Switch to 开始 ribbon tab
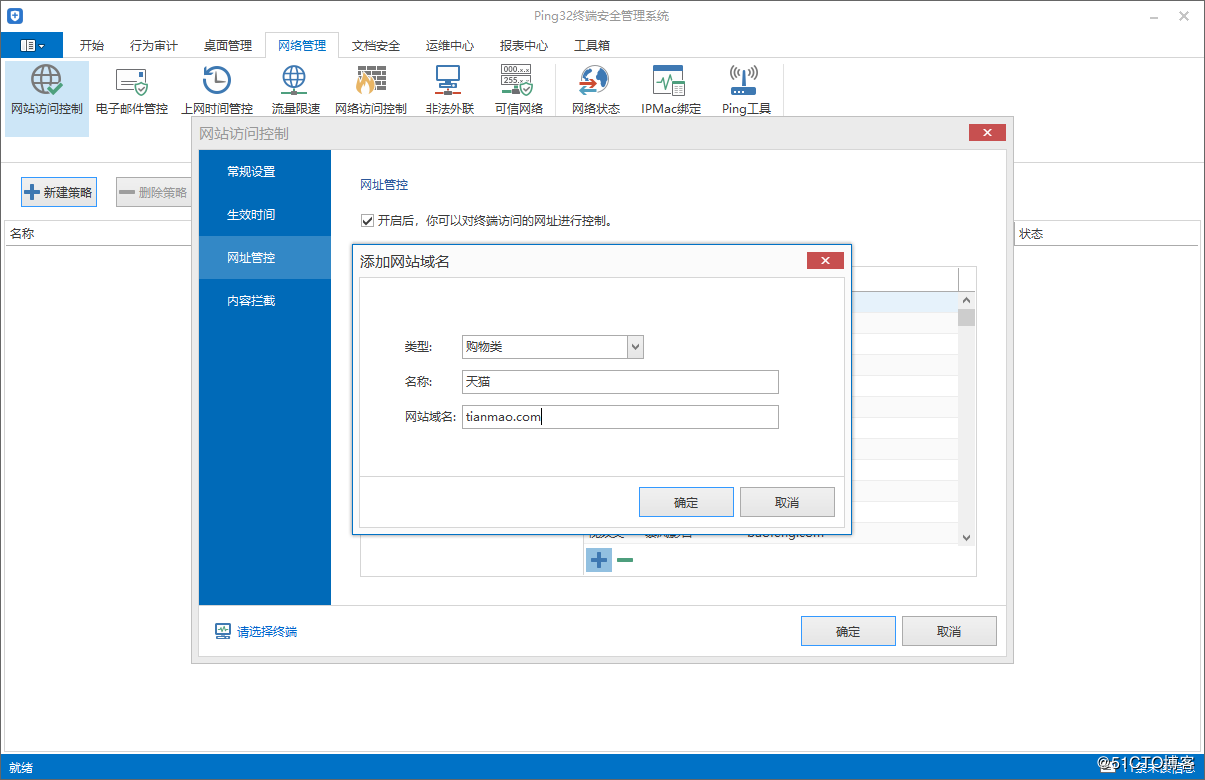This screenshot has width=1205, height=780. (92, 45)
